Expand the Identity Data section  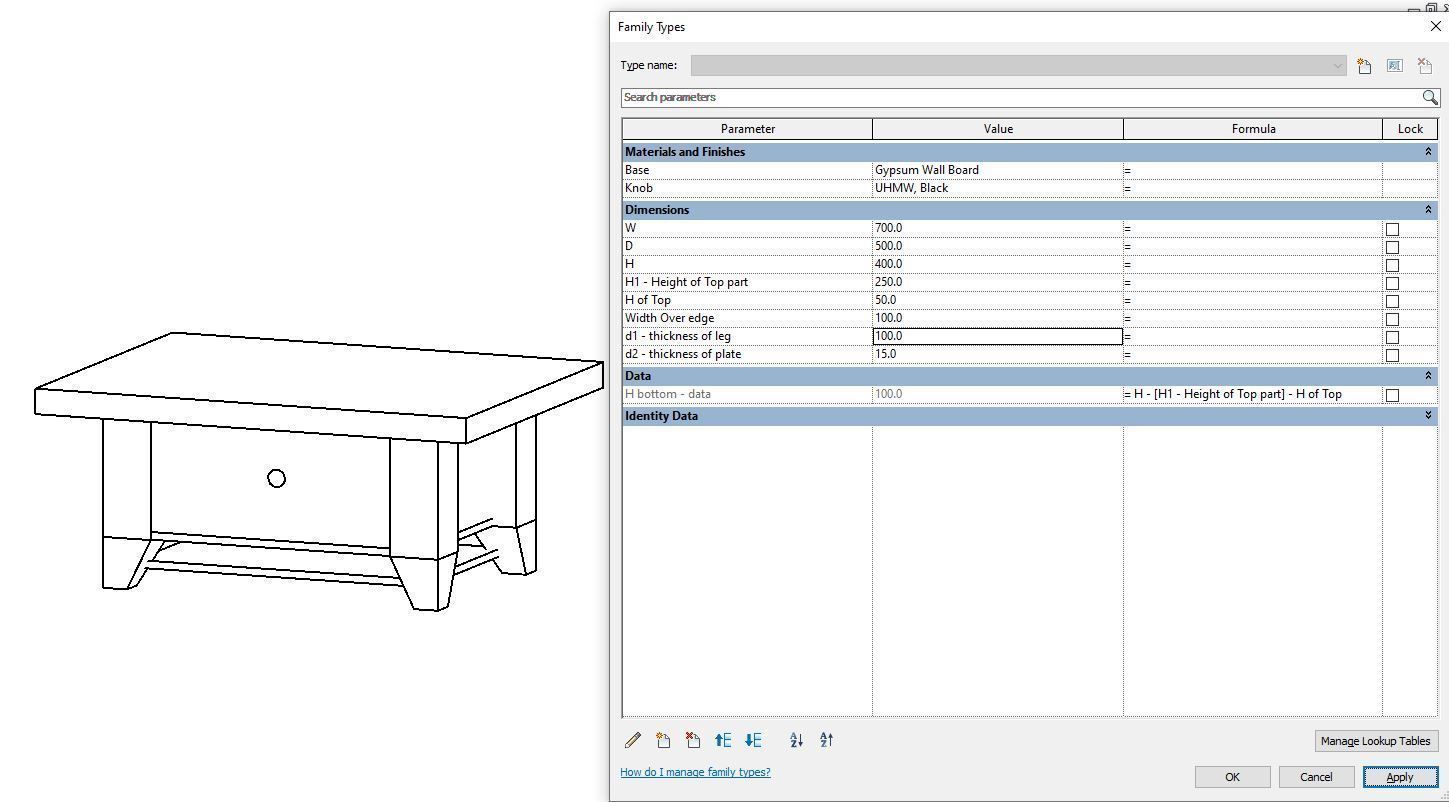pos(1428,416)
